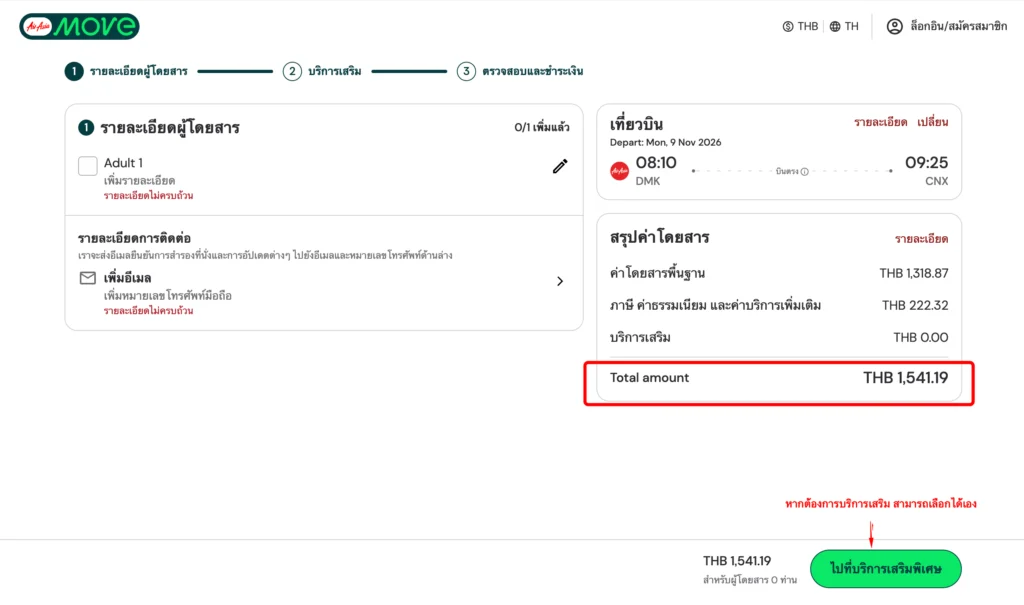Open the THB currency selector

pyautogui.click(x=800, y=26)
